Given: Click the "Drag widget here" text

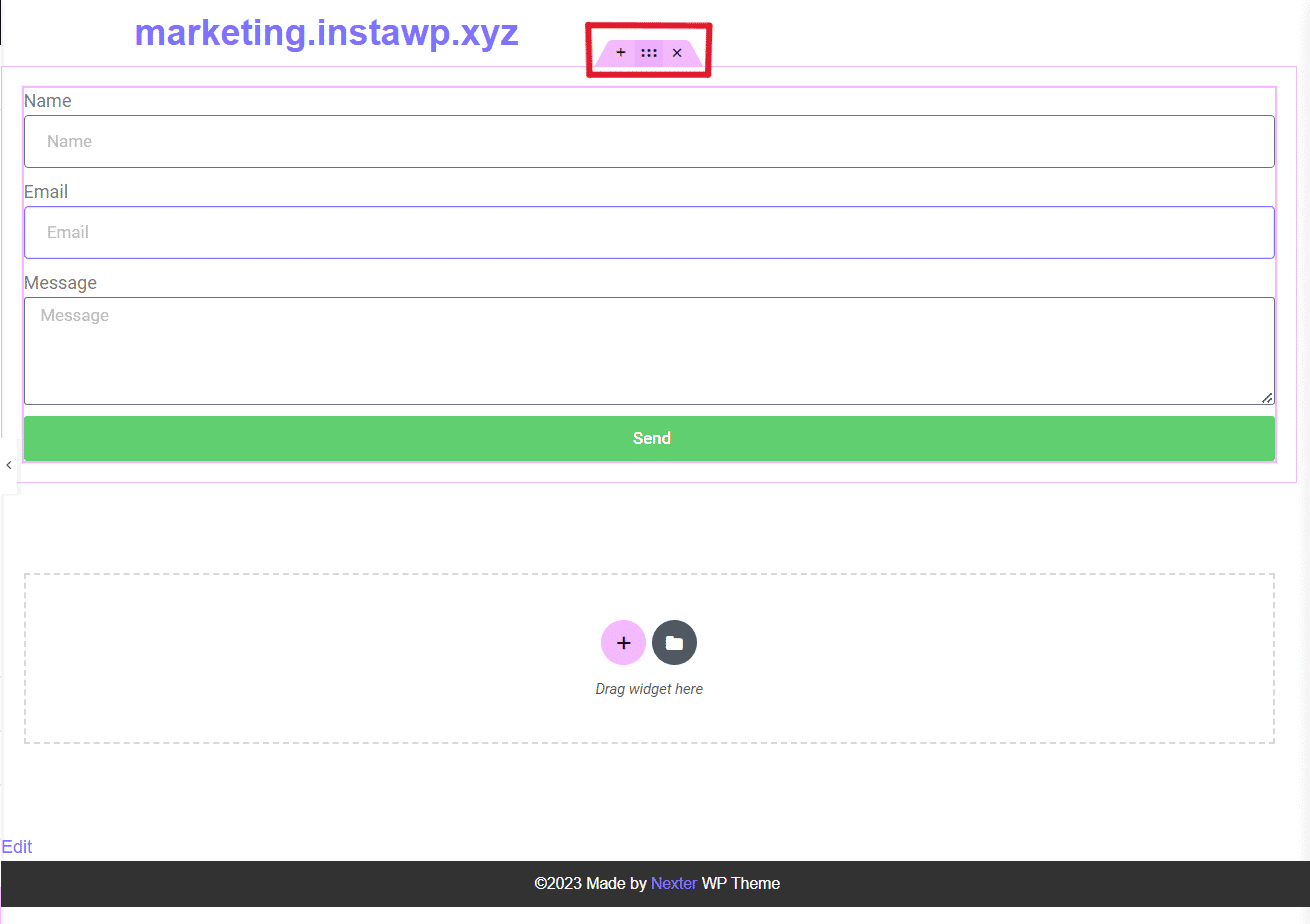Looking at the screenshot, I should tap(649, 689).
